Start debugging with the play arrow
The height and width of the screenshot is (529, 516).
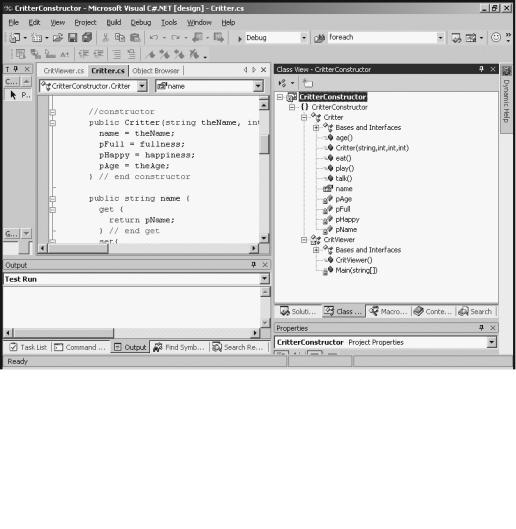(x=240, y=39)
